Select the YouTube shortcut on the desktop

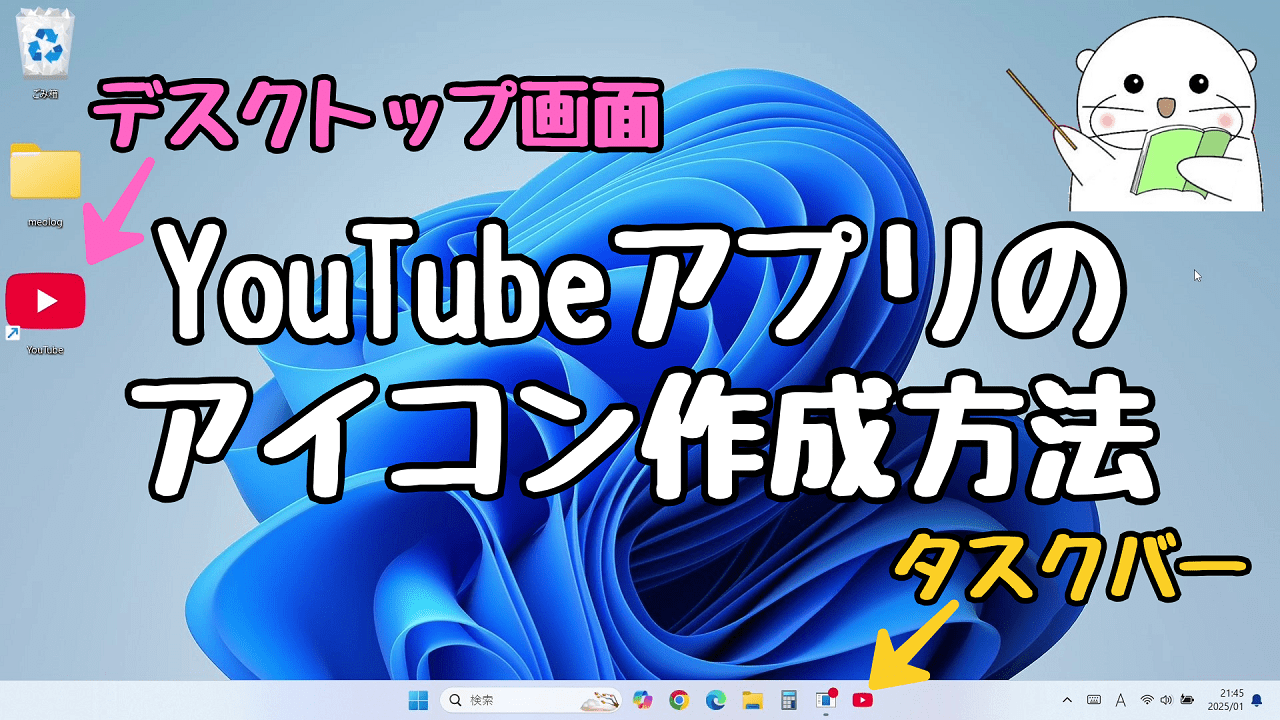point(45,312)
